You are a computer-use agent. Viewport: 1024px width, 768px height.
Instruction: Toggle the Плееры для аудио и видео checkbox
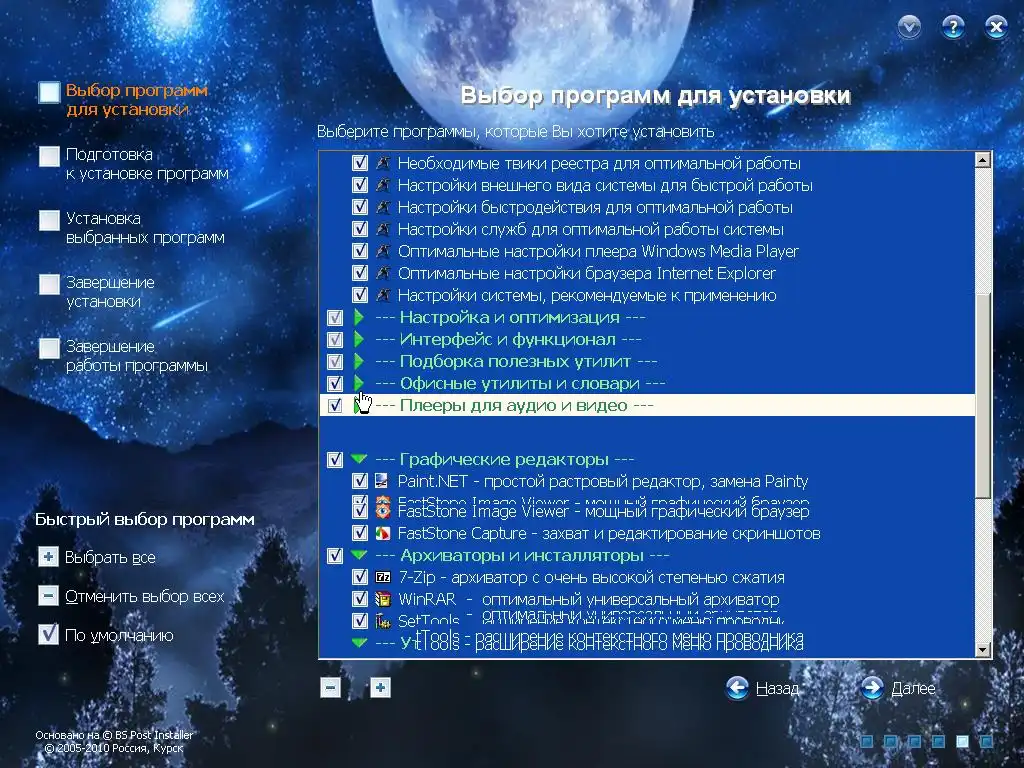coord(335,406)
